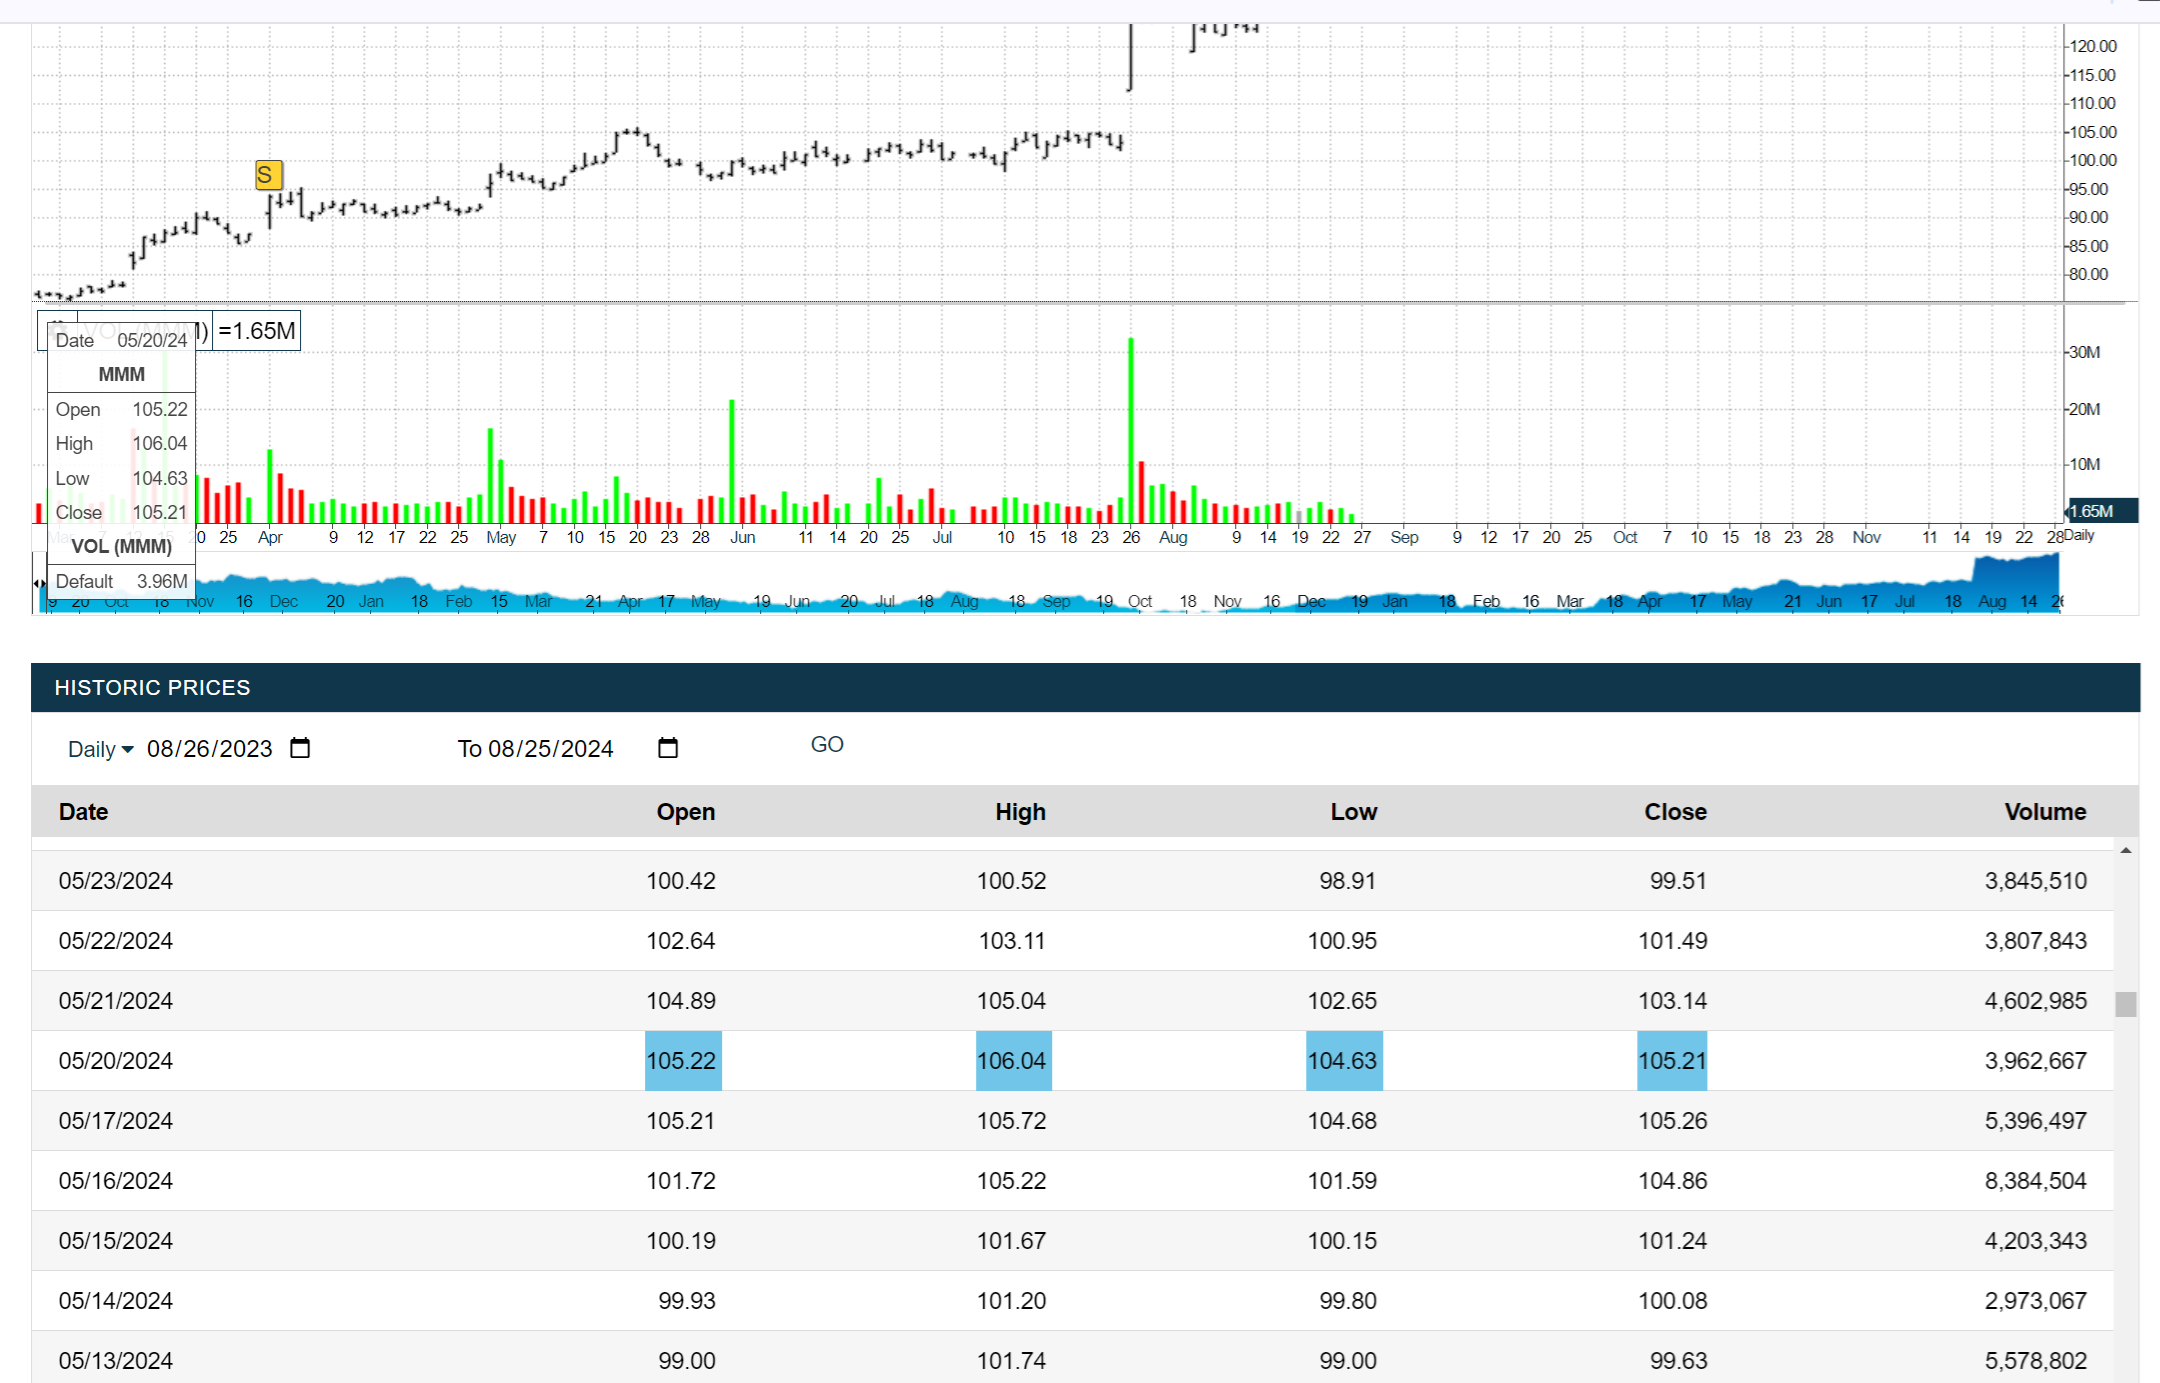This screenshot has height=1383, width=2160.
Task: Click the 08/26/2023 start date field
Action: tap(209, 749)
